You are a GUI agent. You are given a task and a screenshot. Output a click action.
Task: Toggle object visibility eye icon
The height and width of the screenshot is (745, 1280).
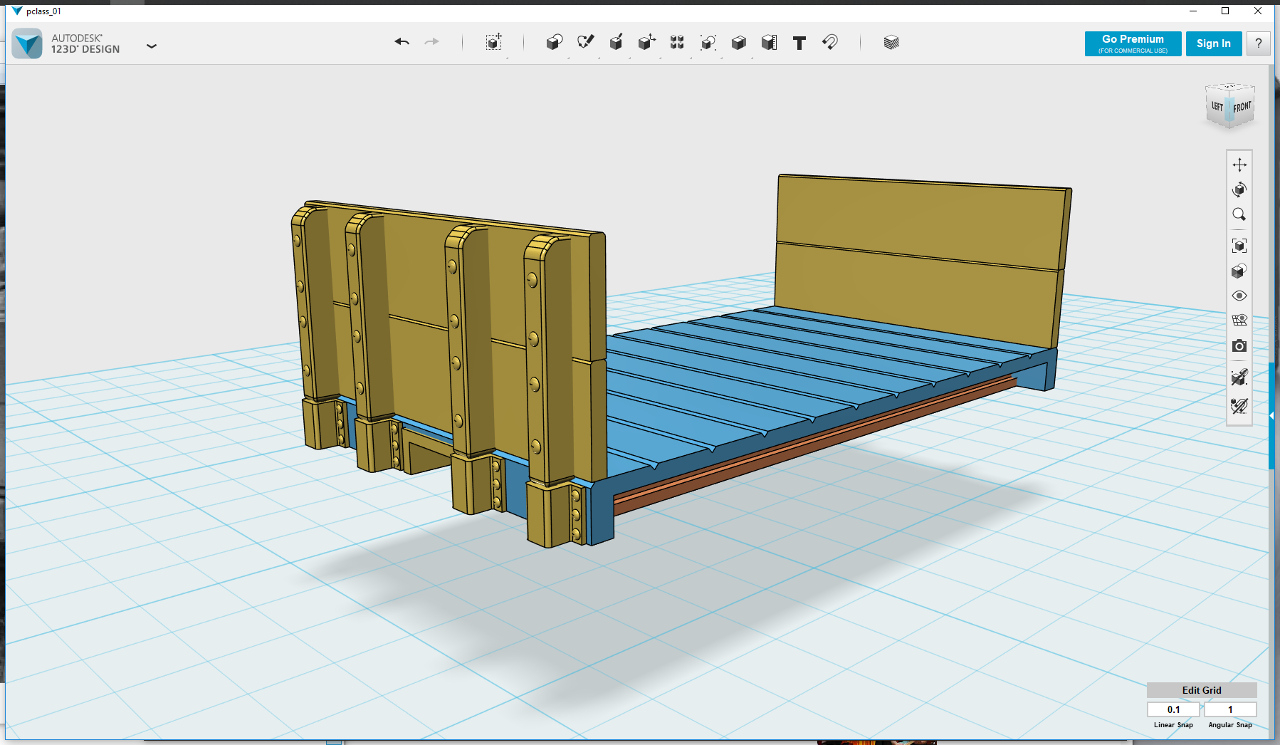(x=1239, y=296)
